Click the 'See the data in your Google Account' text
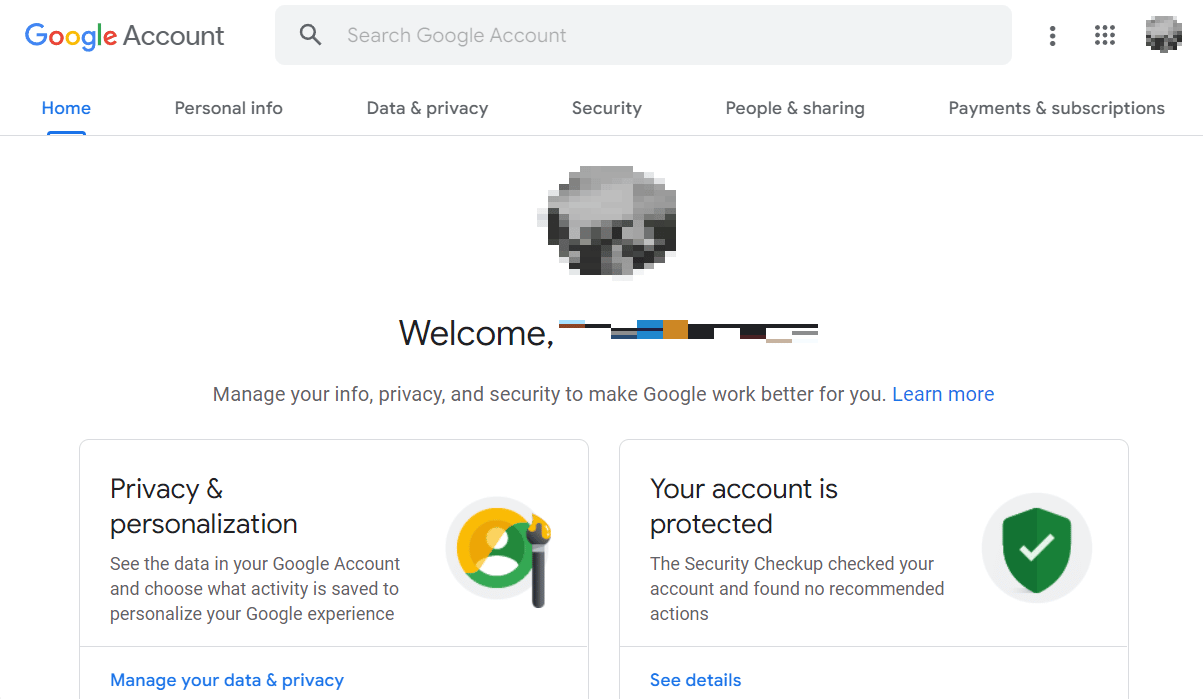Image resolution: width=1203 pixels, height=699 pixels. [x=255, y=589]
